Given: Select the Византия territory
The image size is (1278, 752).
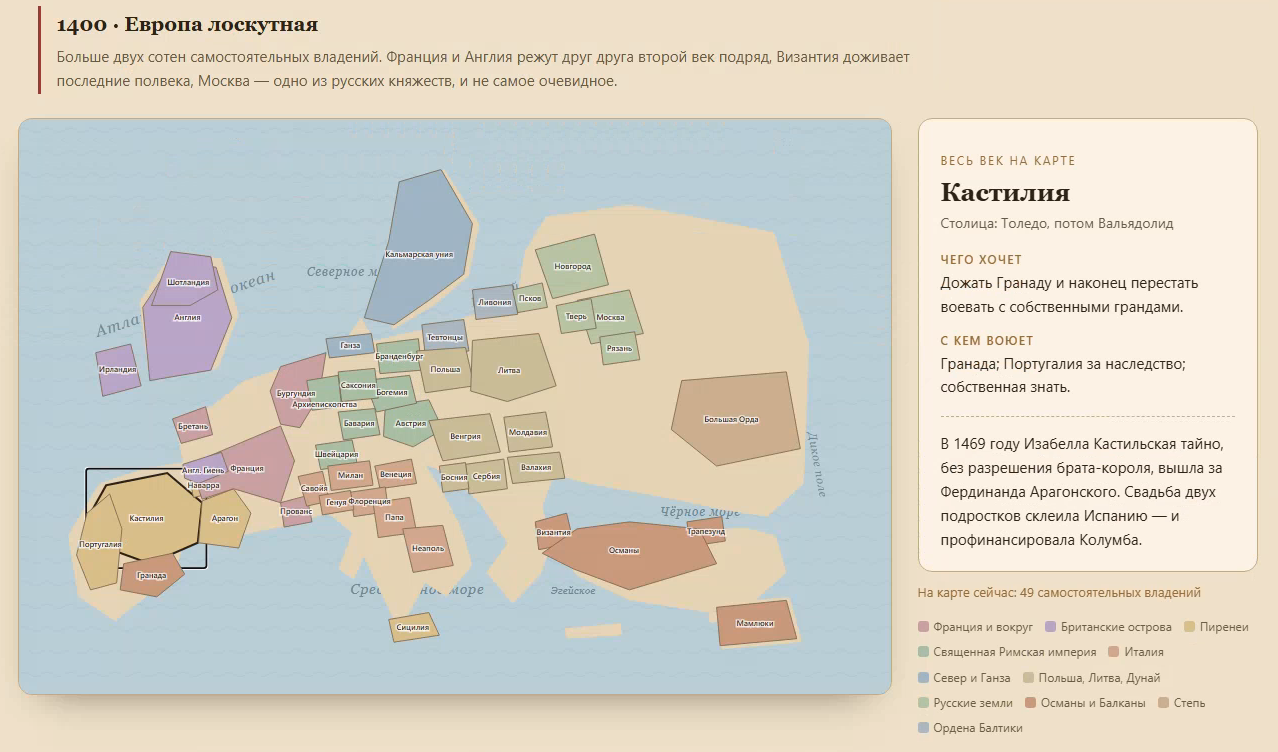Looking at the screenshot, I should pos(553,532).
